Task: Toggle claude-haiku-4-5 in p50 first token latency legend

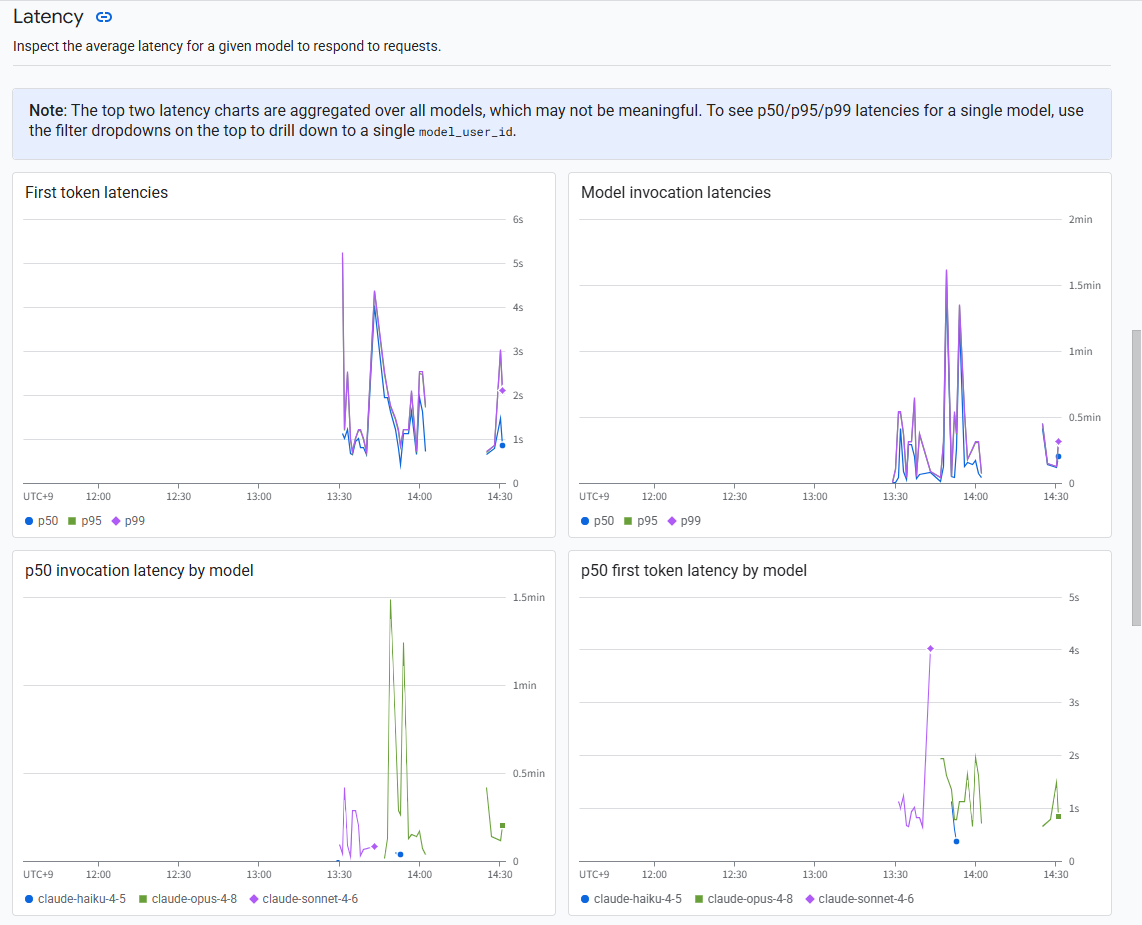Action: pyautogui.click(x=631, y=899)
